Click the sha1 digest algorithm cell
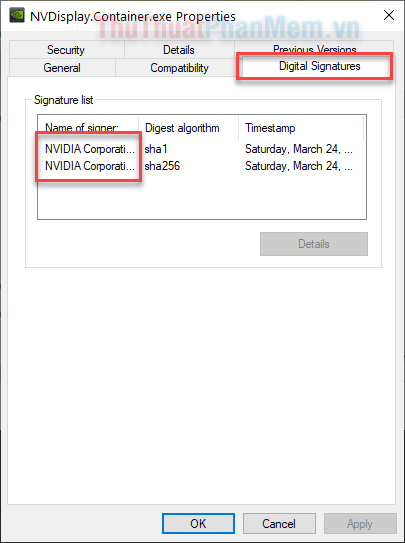Viewport: 405px width, 543px height. [156, 149]
